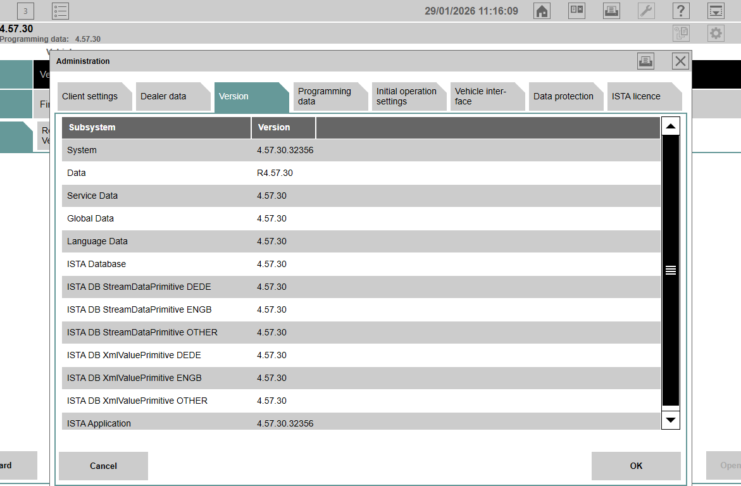Click the Version column header
Image resolution: width=741 pixels, height=486 pixels.
coord(283,128)
